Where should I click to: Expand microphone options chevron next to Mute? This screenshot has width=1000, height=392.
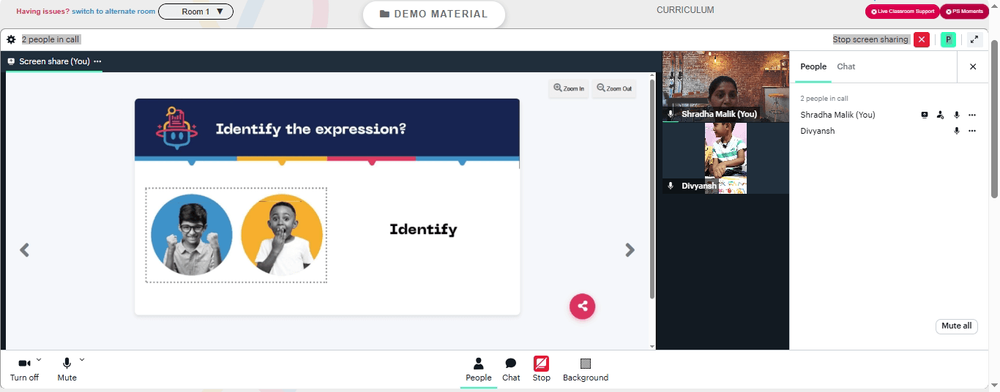[82, 359]
